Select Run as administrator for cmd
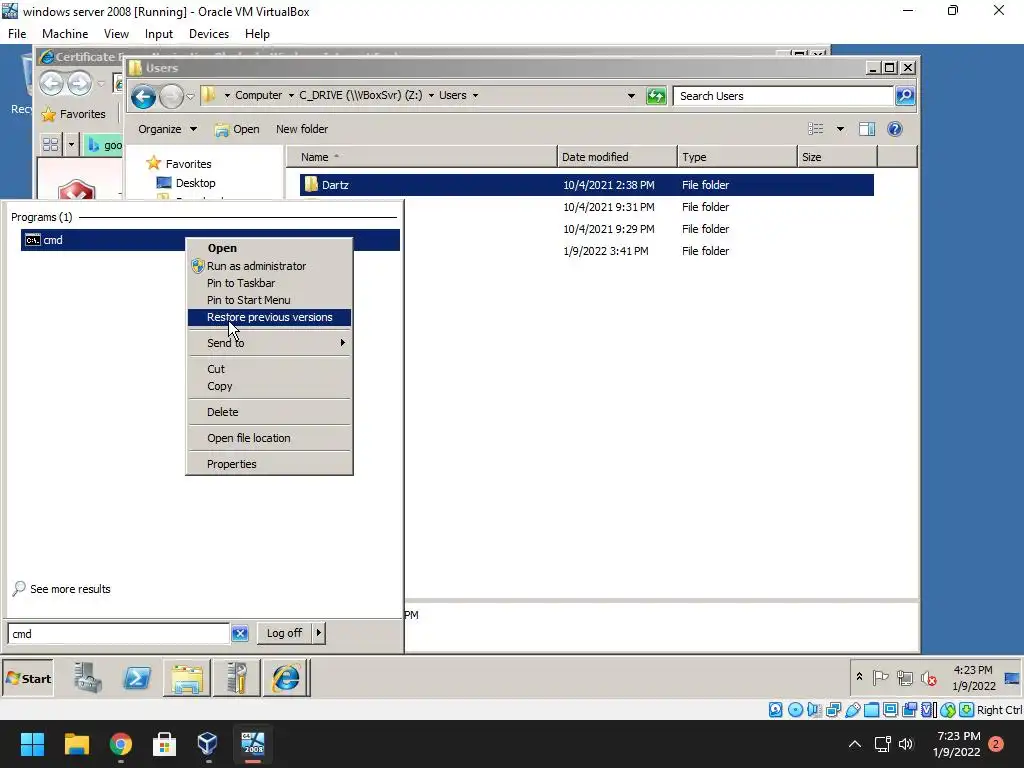Viewport: 1024px width, 768px height. click(270, 266)
